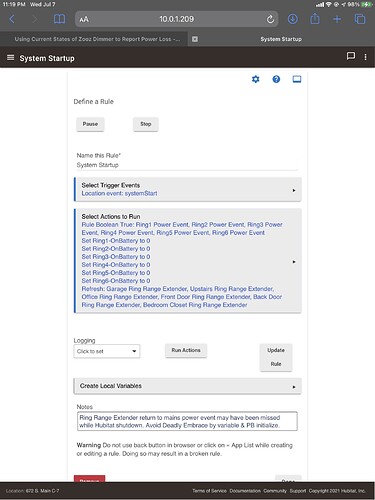Image resolution: width=375 pixels, height=500 pixels.
Task: Click Set Ring2-OnBattery to 0 action
Action: click(x=116, y=249)
